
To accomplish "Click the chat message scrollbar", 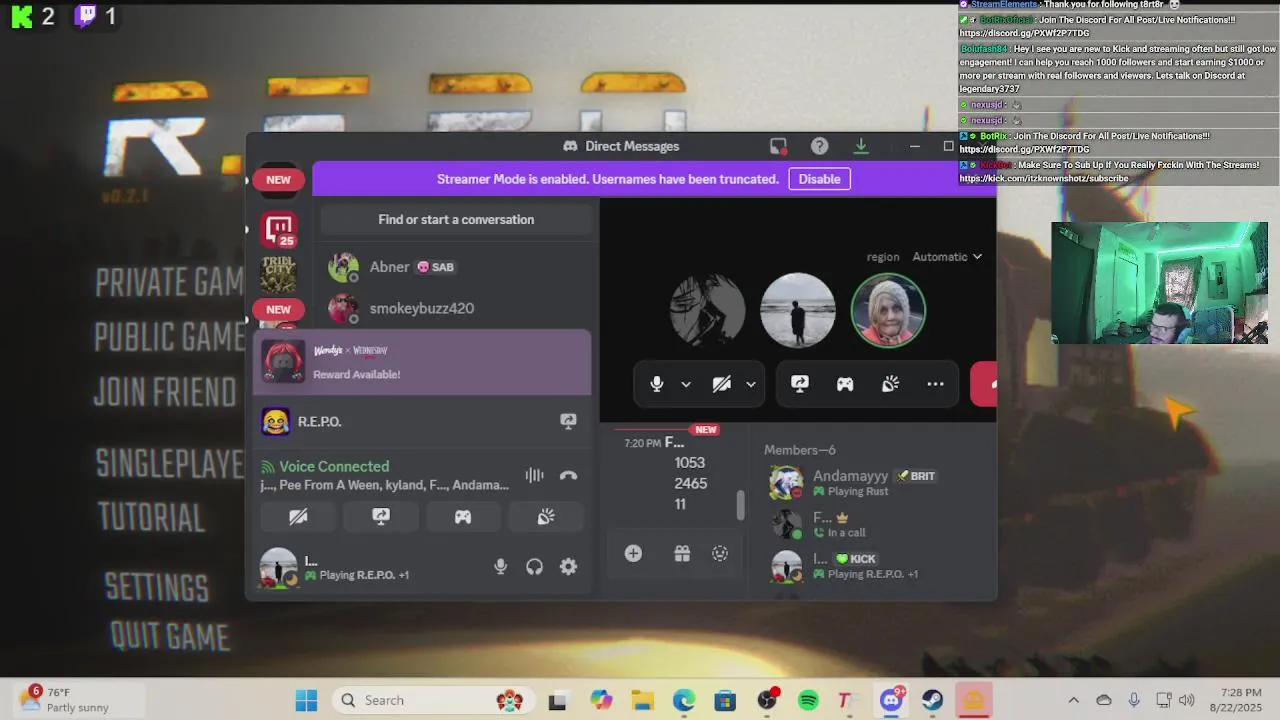I will [740, 505].
